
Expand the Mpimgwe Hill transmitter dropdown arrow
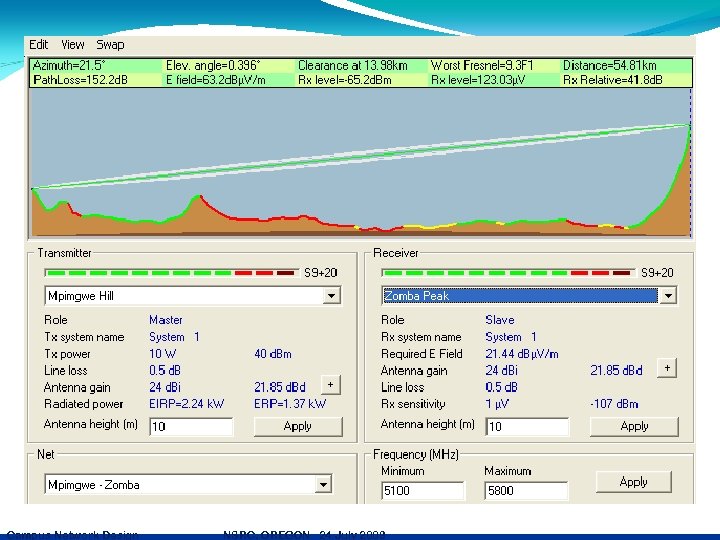(331, 296)
